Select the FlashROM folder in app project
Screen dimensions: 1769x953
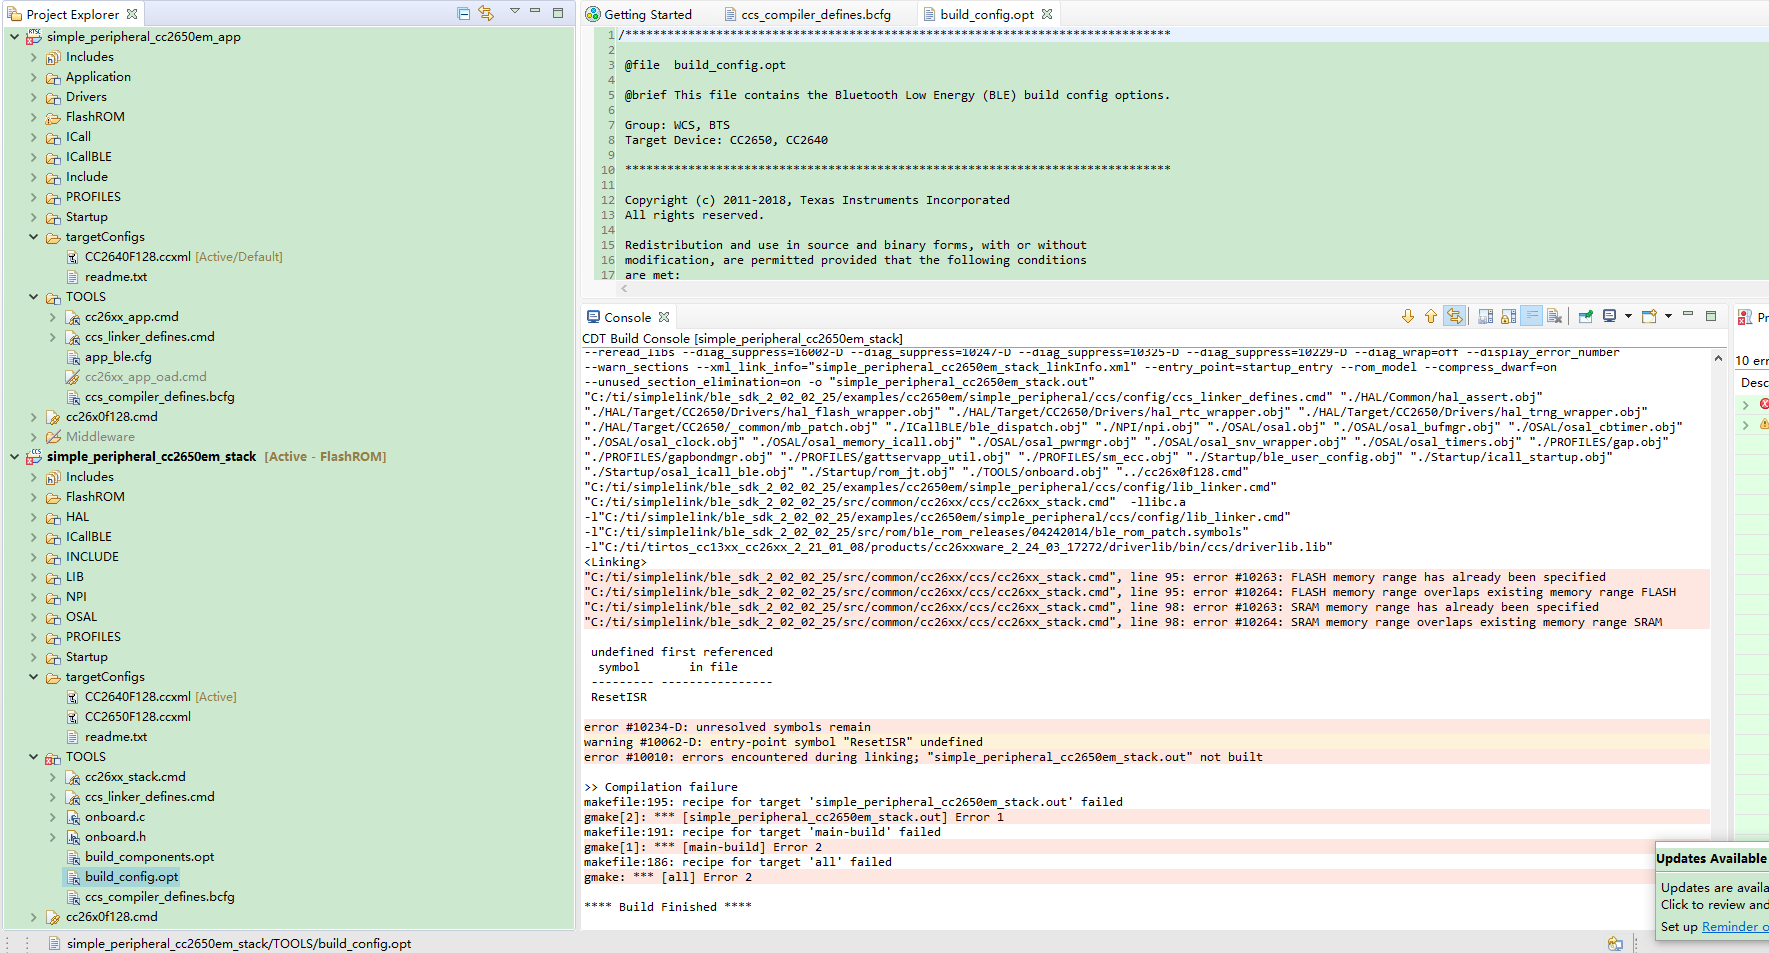(x=85, y=117)
